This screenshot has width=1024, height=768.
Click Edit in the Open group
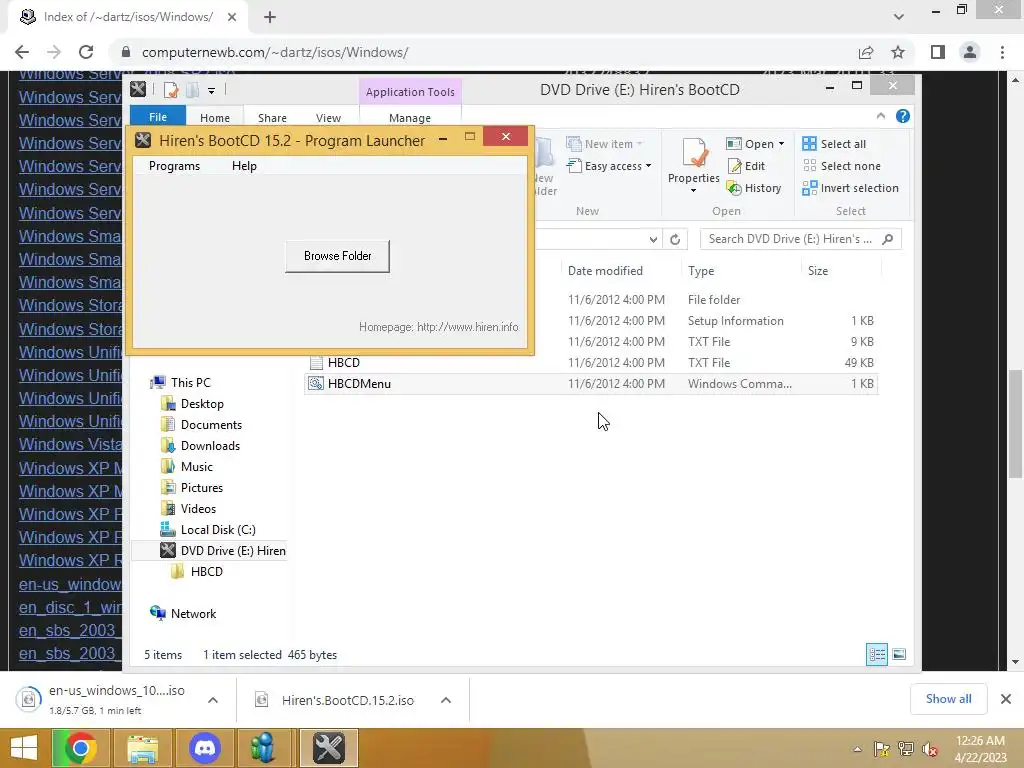(746, 166)
